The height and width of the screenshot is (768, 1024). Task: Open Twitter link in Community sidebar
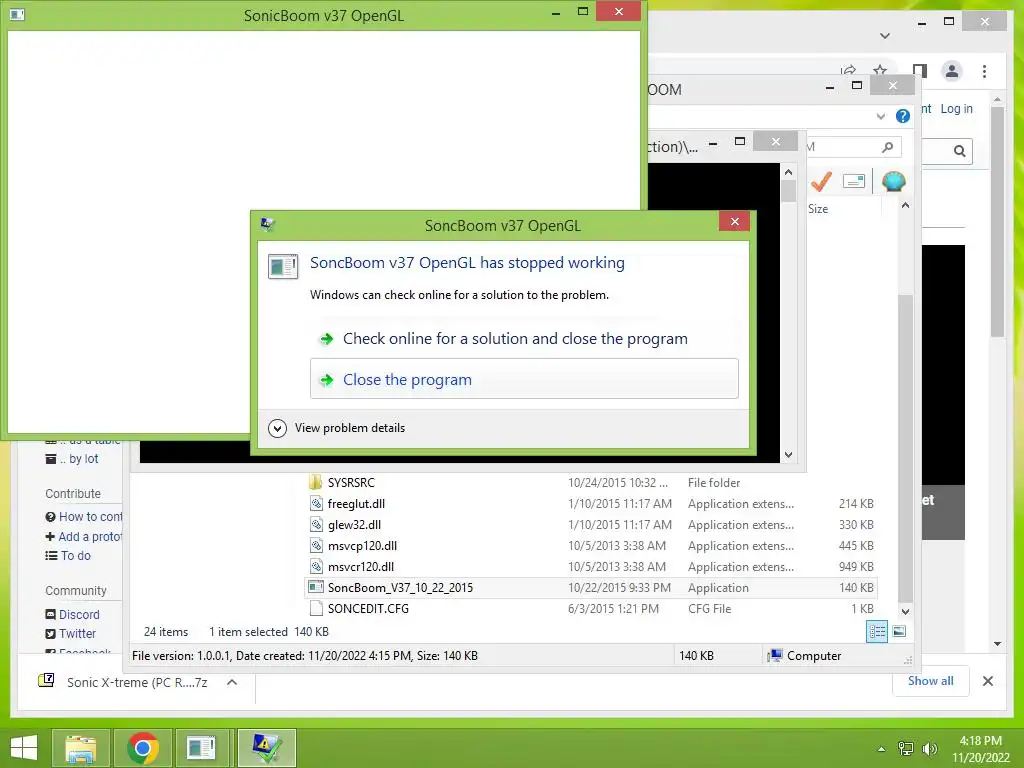point(77,633)
